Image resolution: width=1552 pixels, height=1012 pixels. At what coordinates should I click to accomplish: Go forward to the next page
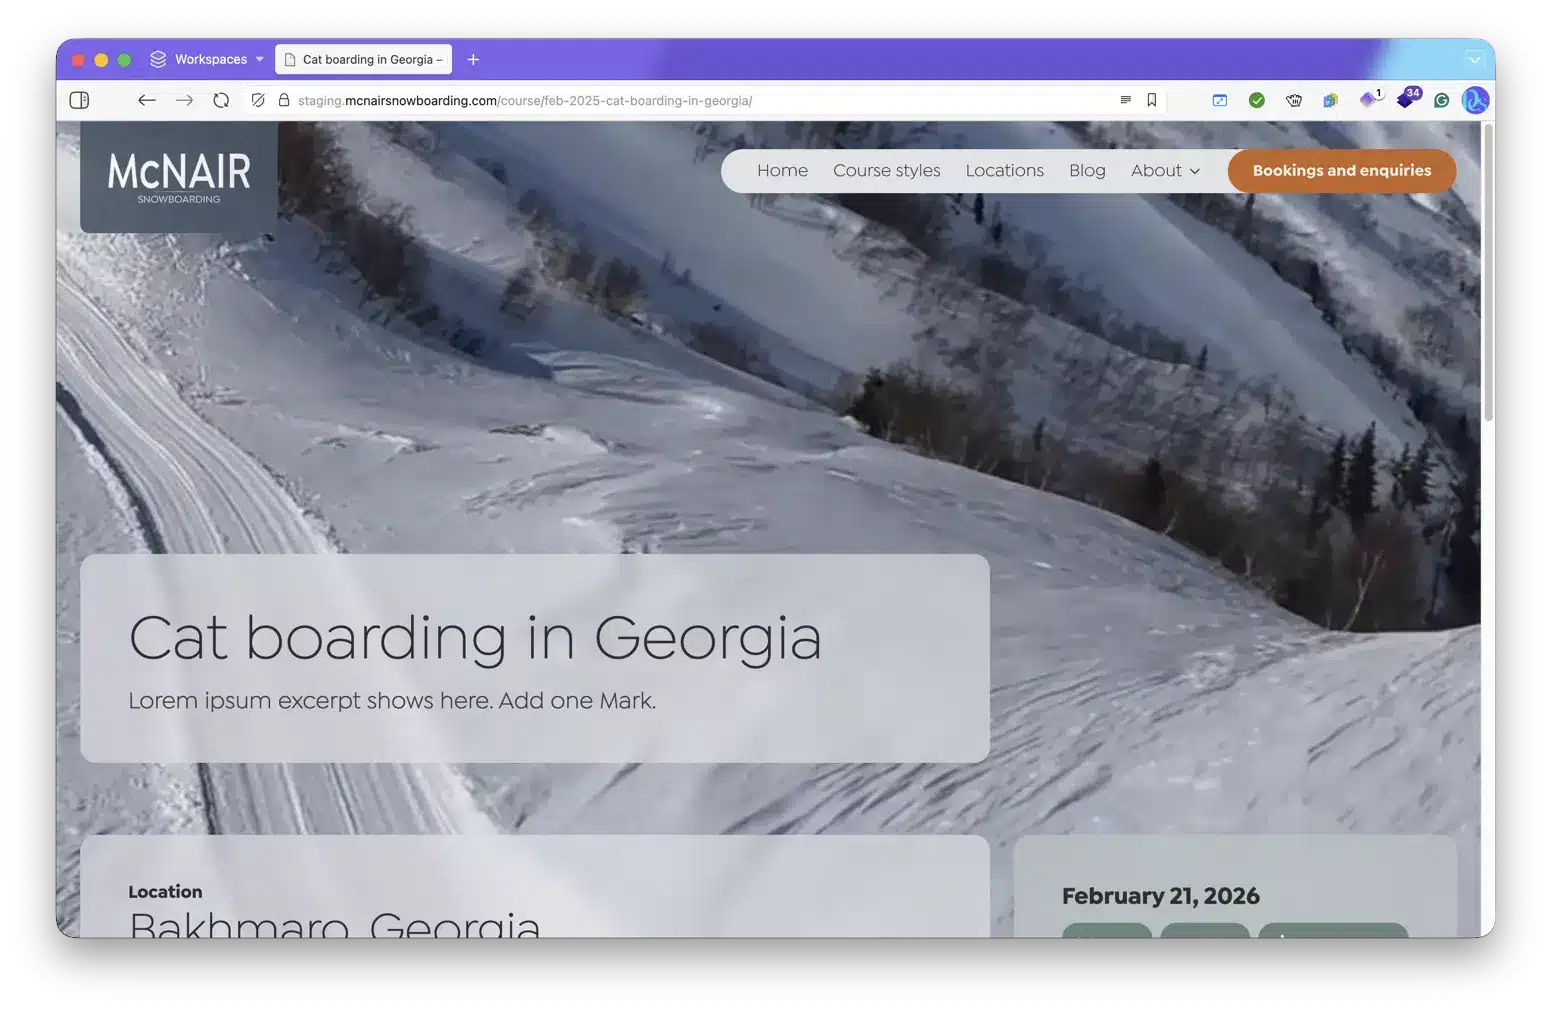coord(184,100)
